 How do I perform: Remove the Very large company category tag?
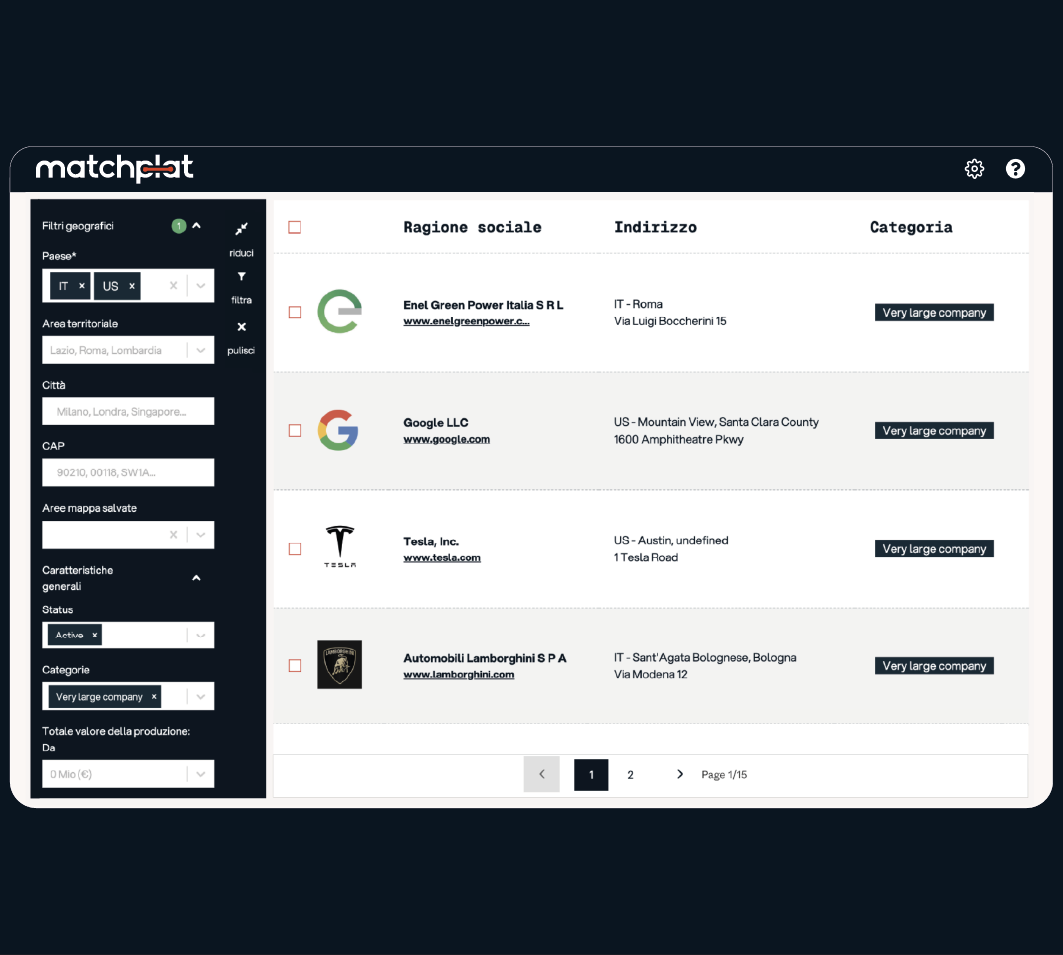click(154, 697)
